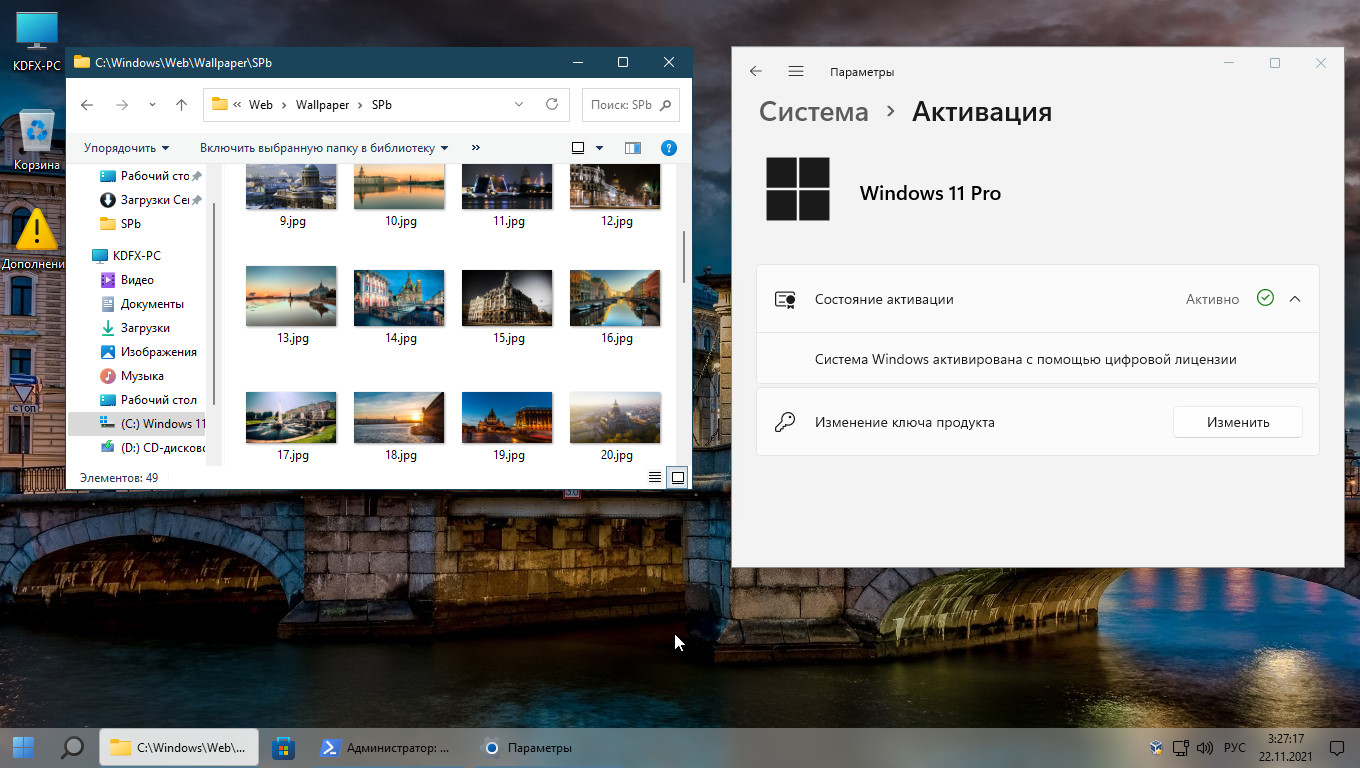The image size is (1360, 768).
Task: Open Включить выбранную папку в библиотеку menu
Action: tap(324, 148)
